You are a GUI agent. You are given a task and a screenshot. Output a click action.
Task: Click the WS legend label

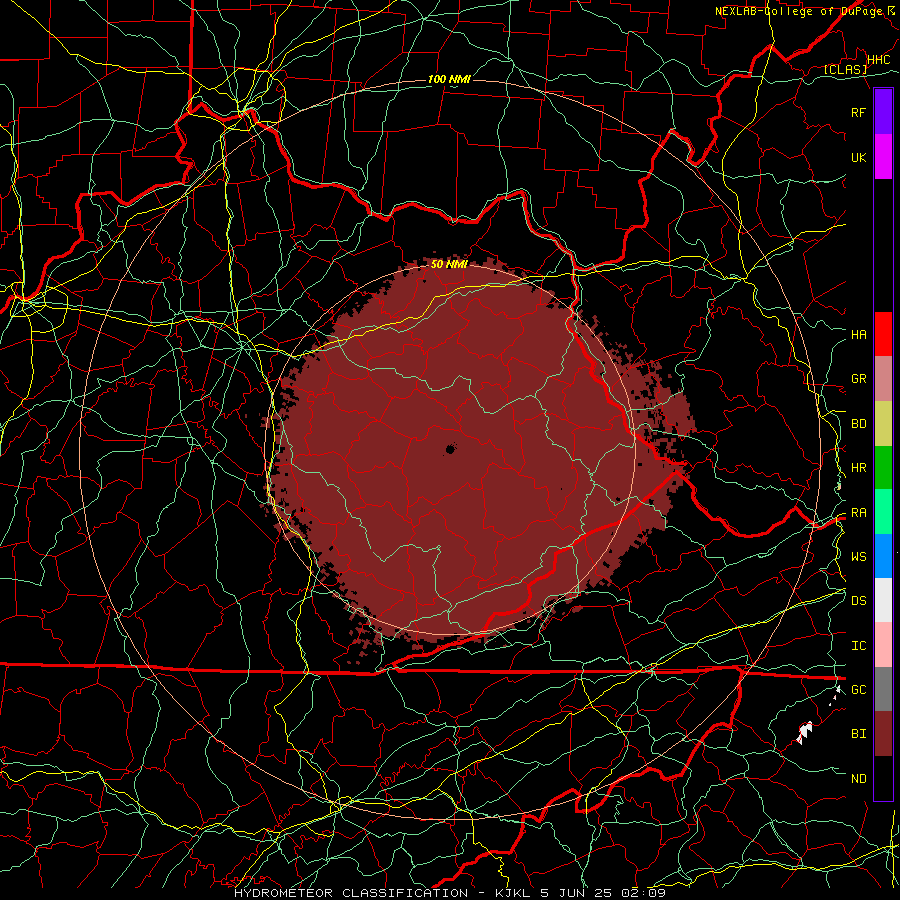coord(859,556)
